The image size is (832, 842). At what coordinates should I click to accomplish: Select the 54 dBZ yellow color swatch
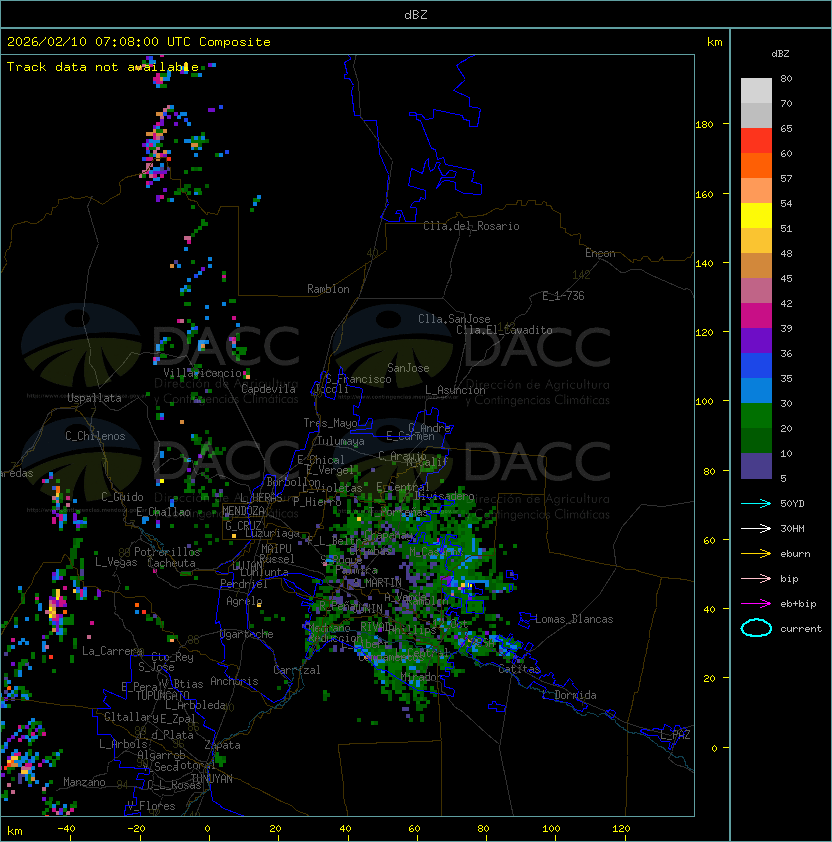756,215
